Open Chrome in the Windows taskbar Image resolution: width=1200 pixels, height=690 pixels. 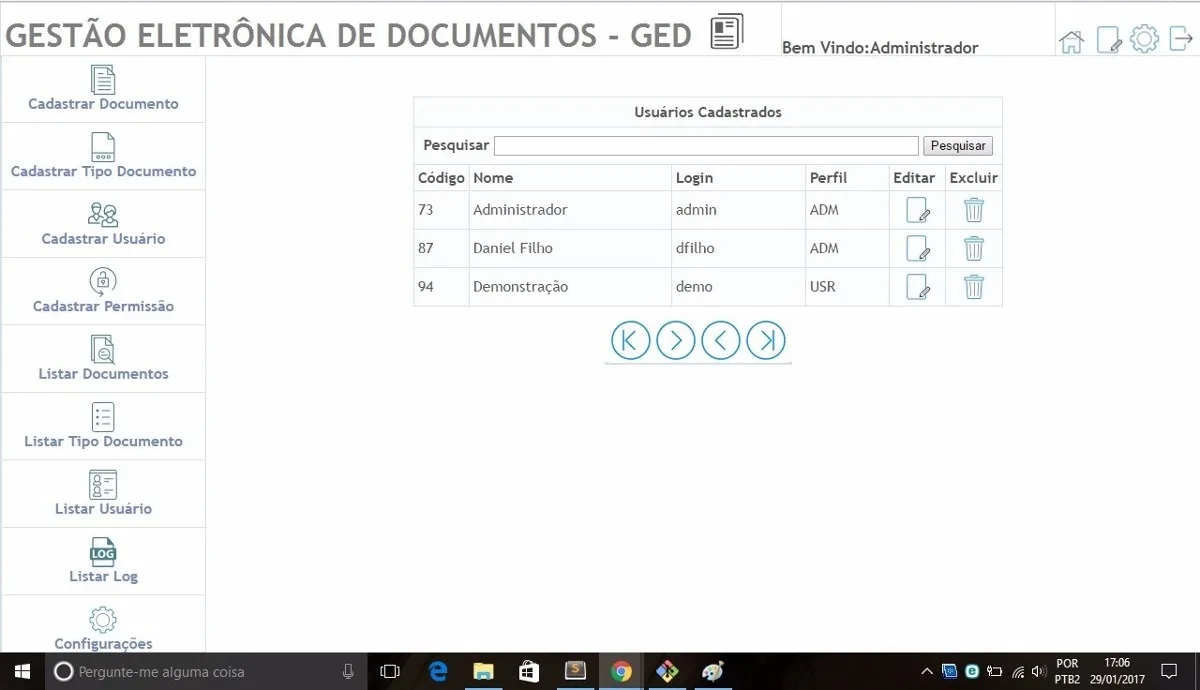(621, 672)
